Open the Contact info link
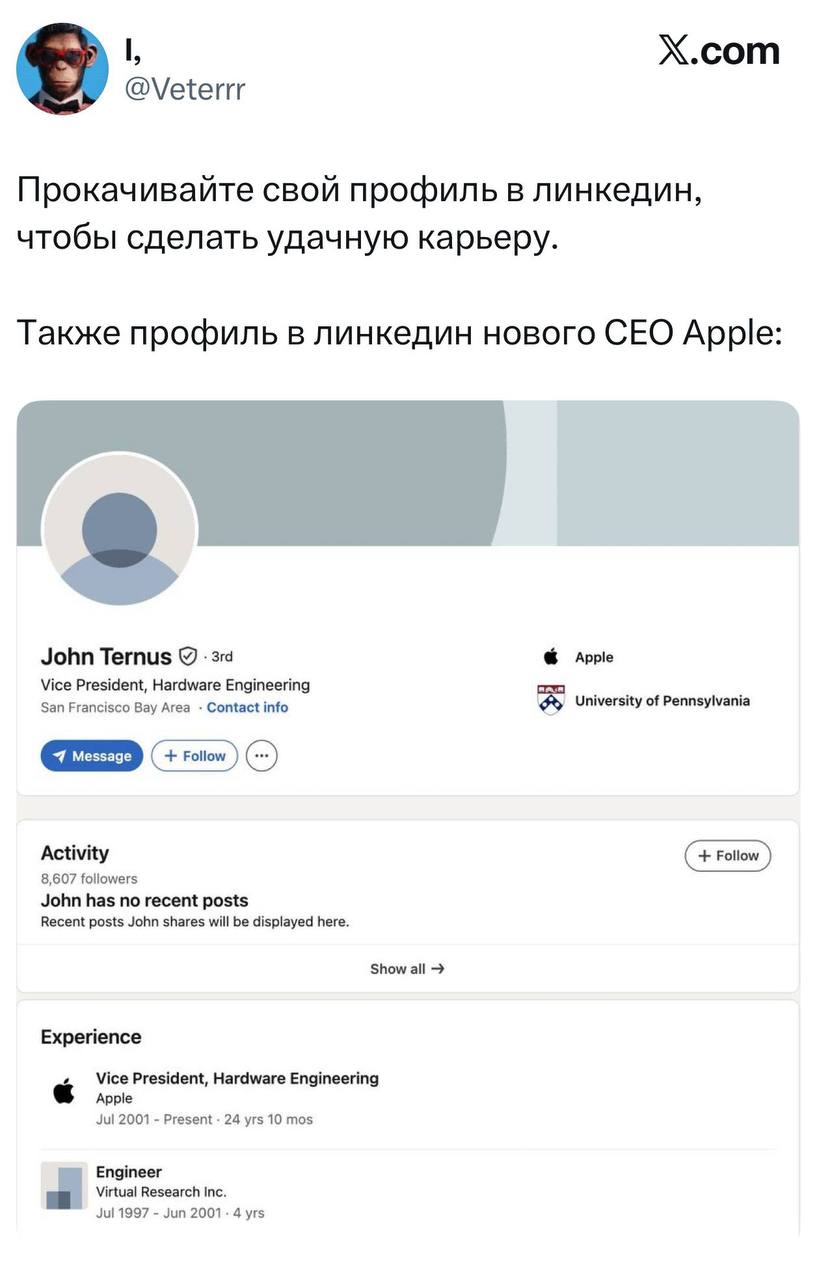Image resolution: width=817 pixels, height=1280 pixels. click(247, 707)
